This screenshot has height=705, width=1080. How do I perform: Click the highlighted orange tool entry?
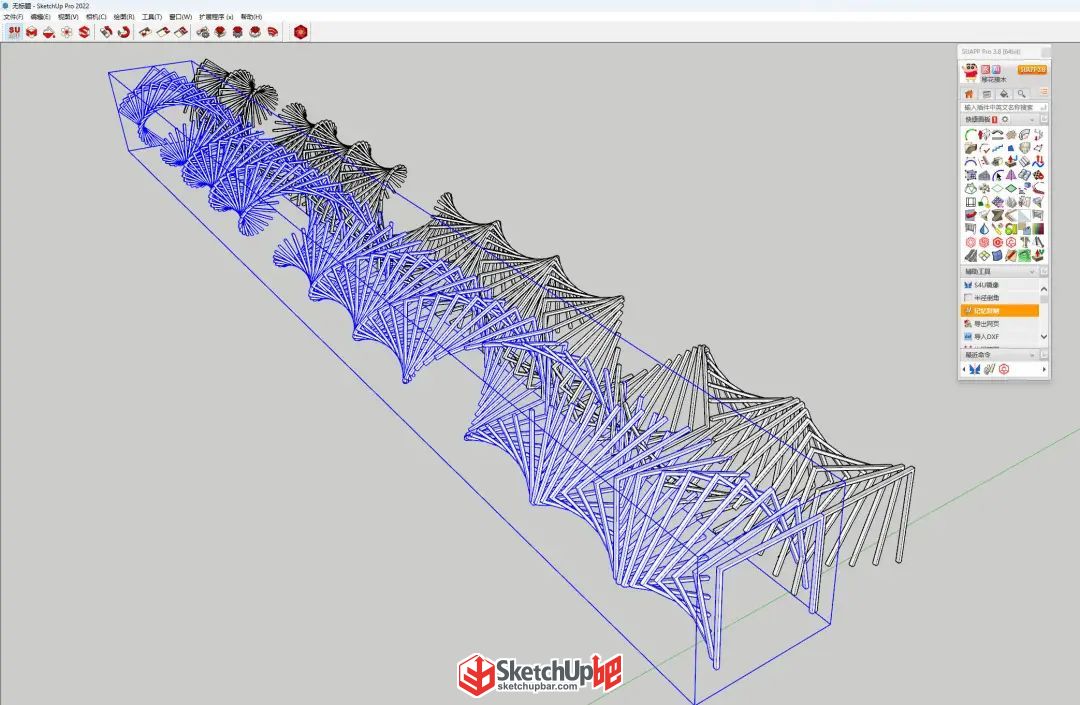coord(999,311)
